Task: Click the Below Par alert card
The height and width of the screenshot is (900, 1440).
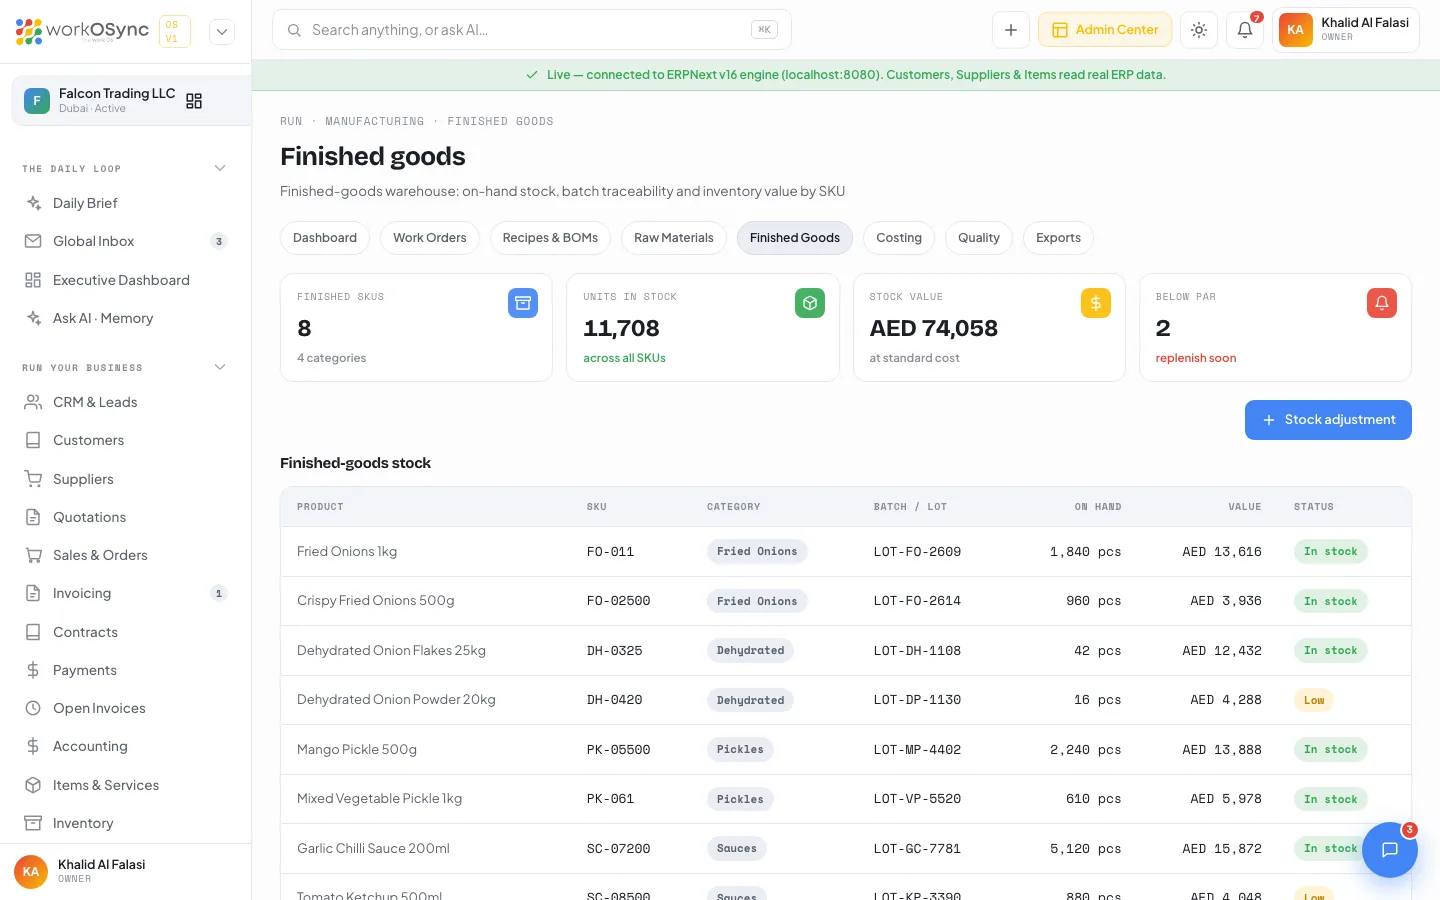Action: (x=1275, y=328)
